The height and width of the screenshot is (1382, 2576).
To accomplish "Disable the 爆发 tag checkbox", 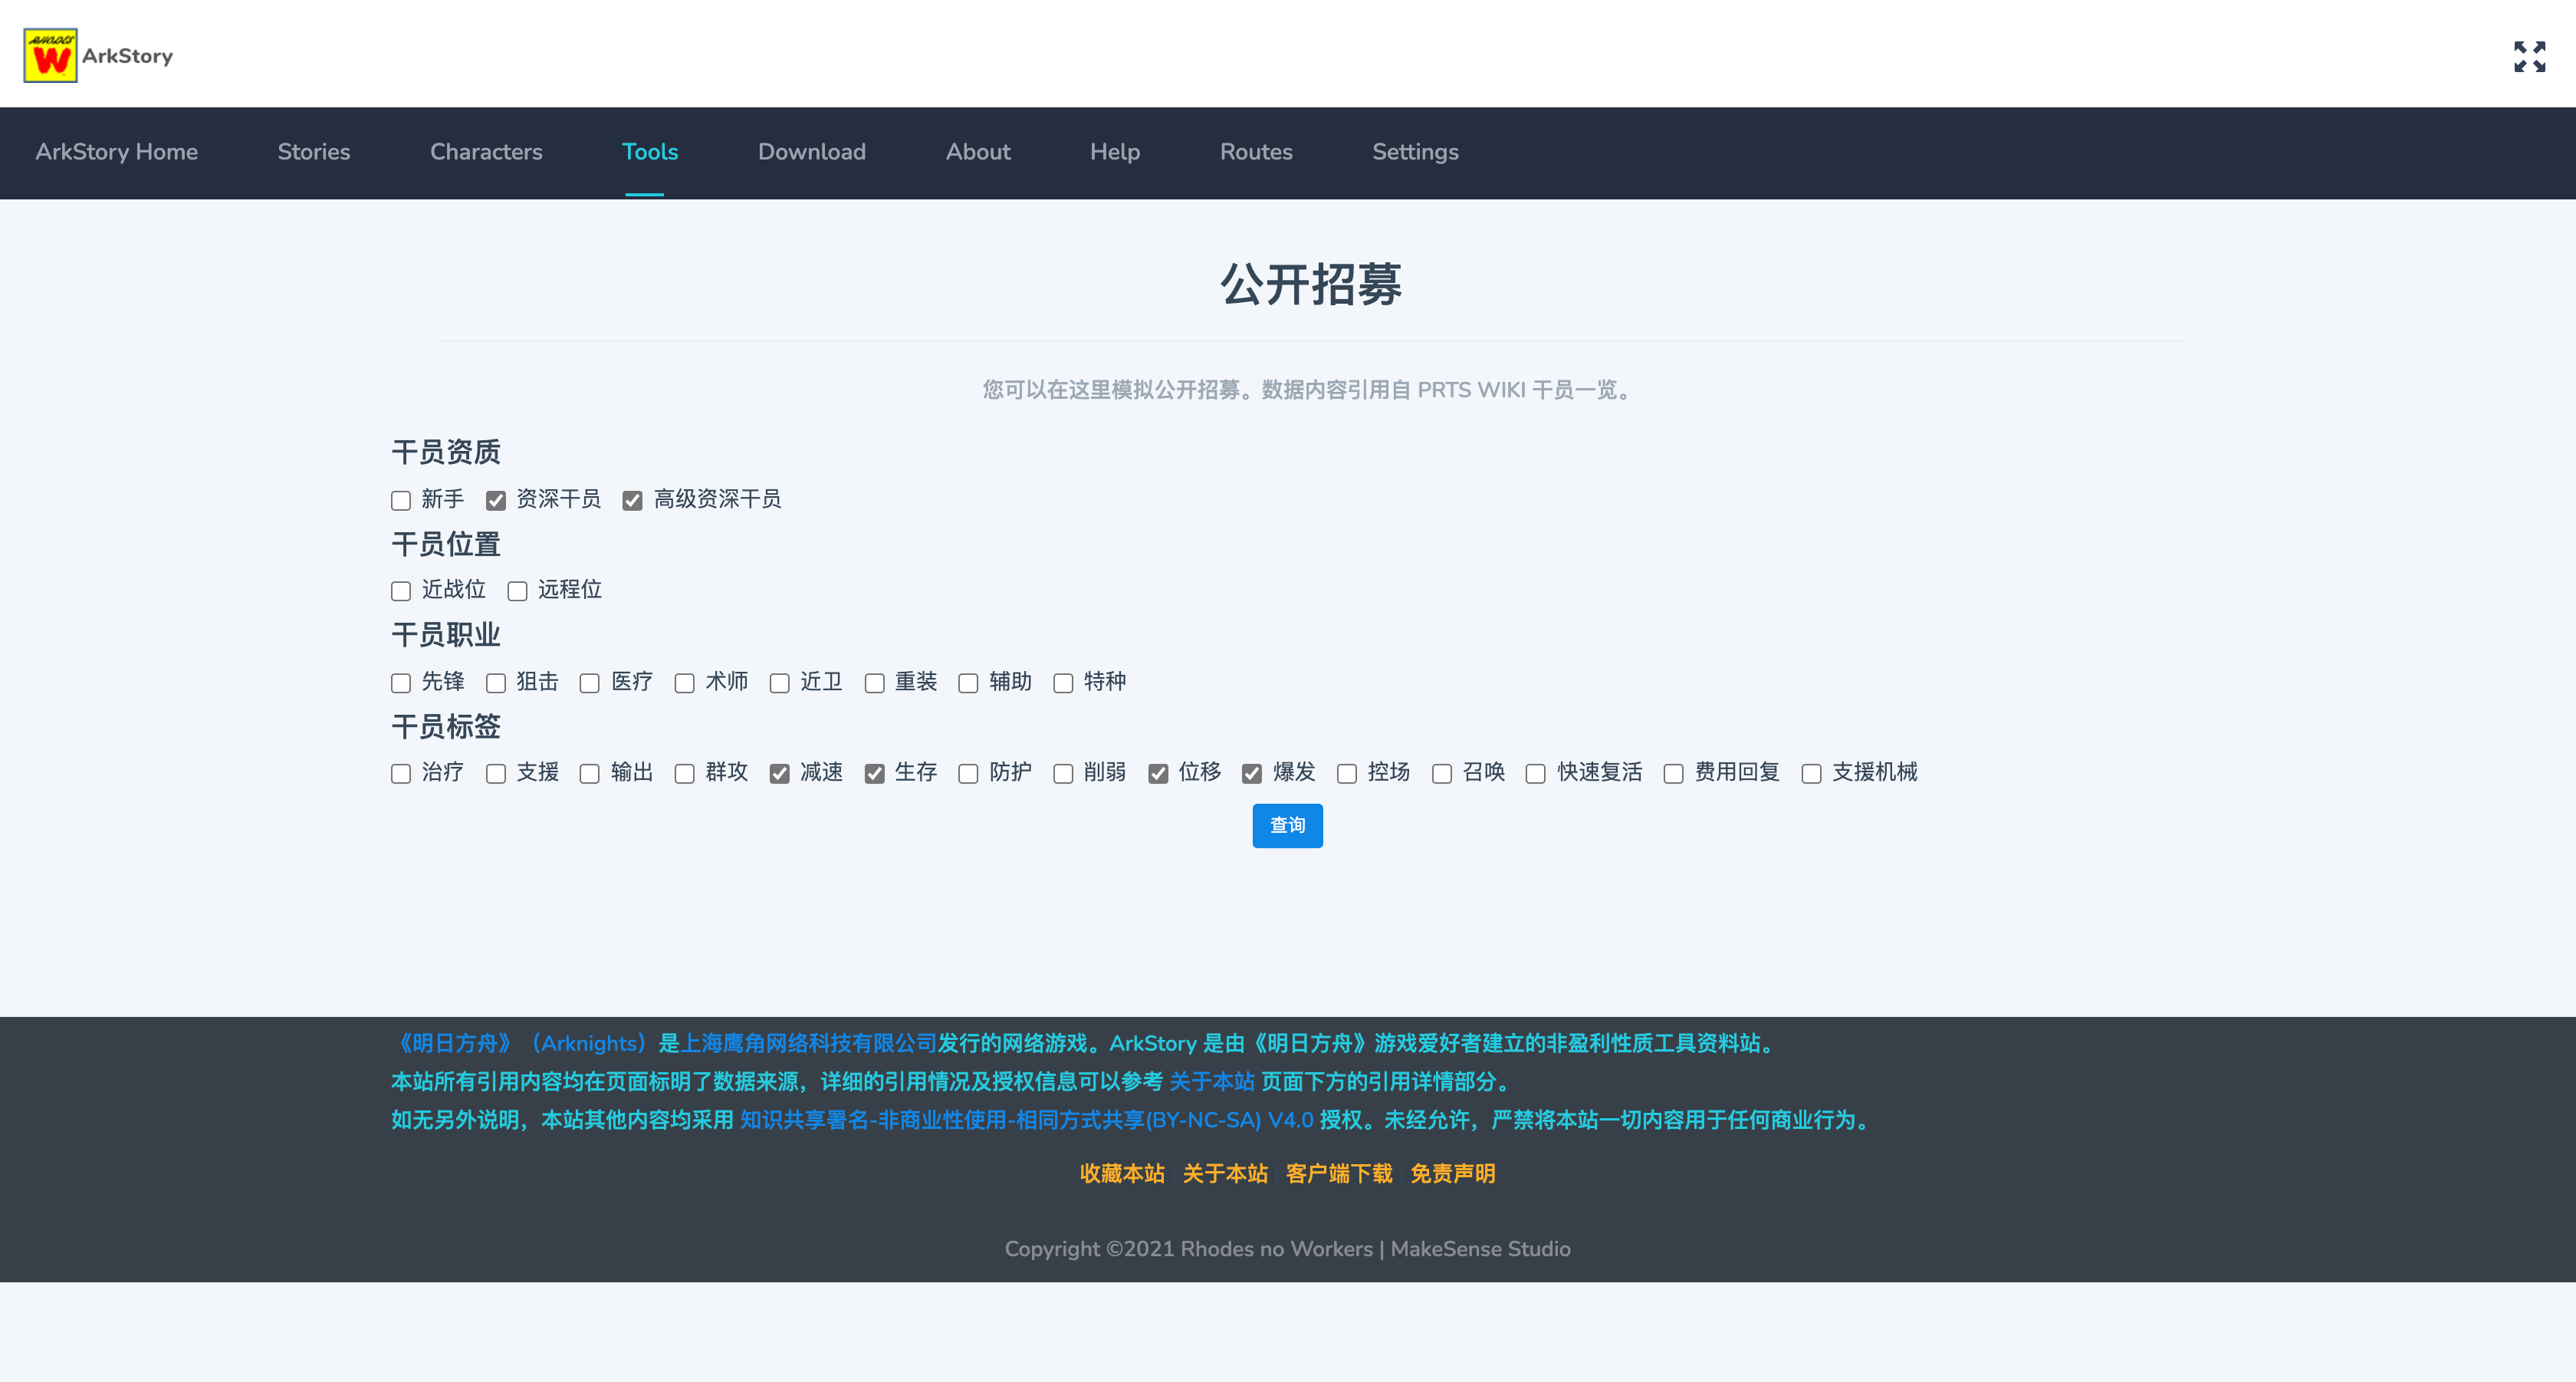I will tap(1252, 774).
